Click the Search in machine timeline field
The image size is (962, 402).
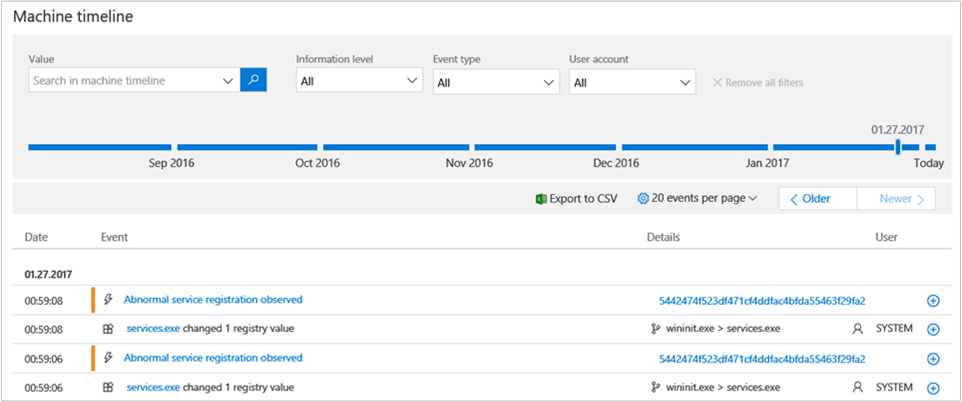(124, 81)
